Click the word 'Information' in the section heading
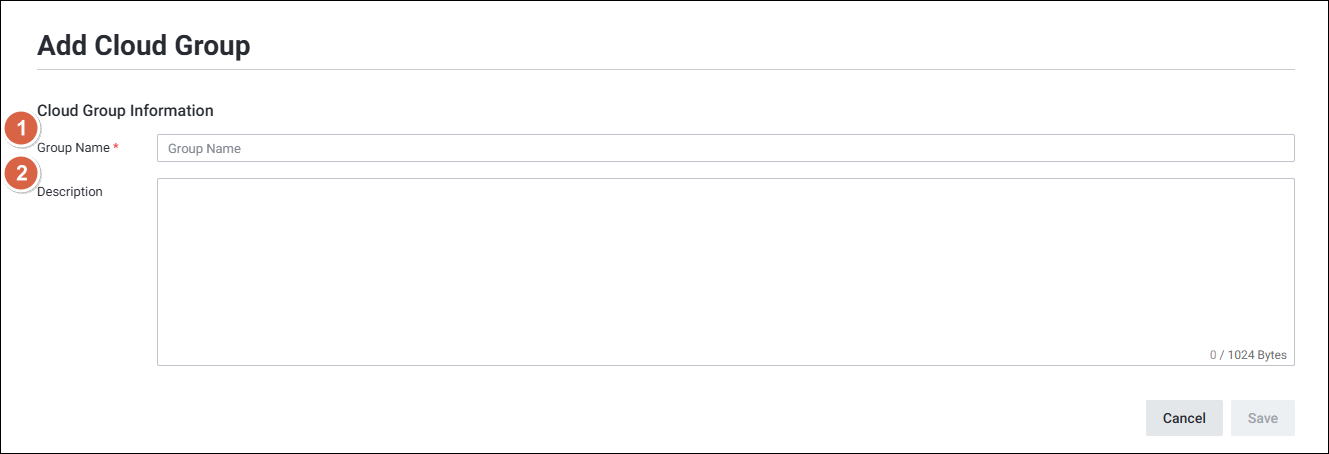 pos(172,110)
